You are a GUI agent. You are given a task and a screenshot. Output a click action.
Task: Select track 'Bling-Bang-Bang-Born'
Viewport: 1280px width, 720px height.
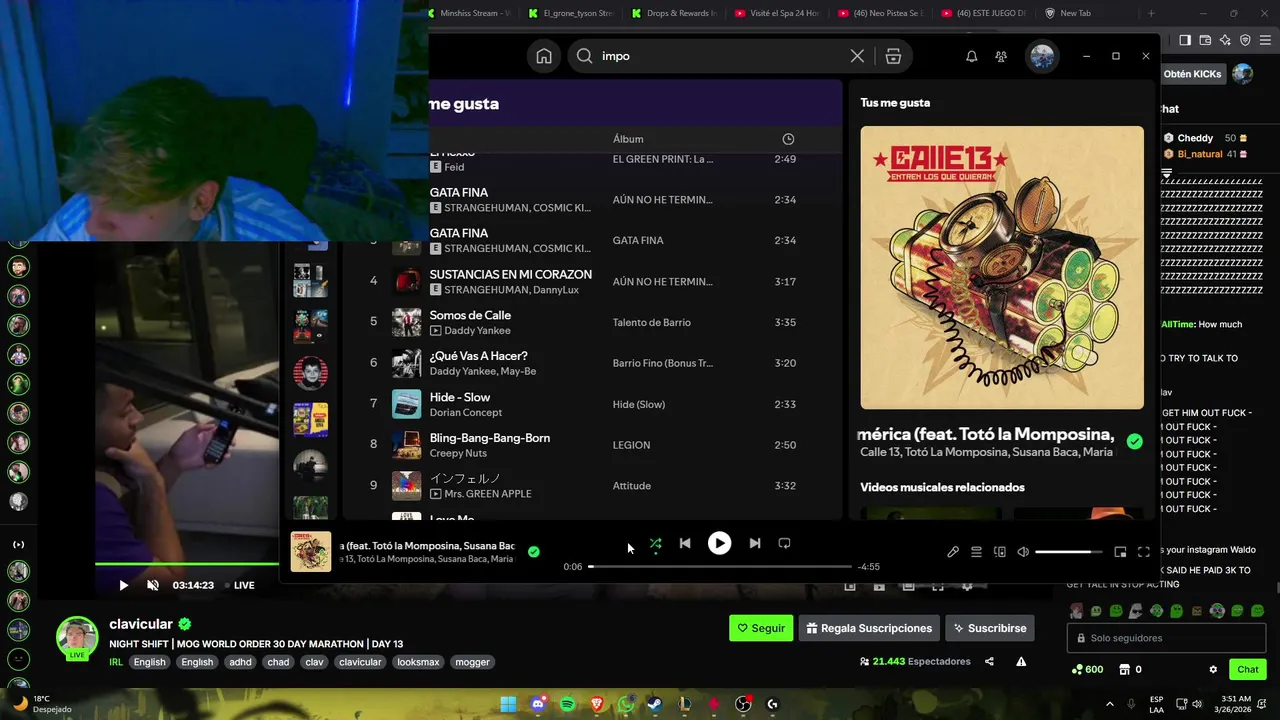pos(490,438)
